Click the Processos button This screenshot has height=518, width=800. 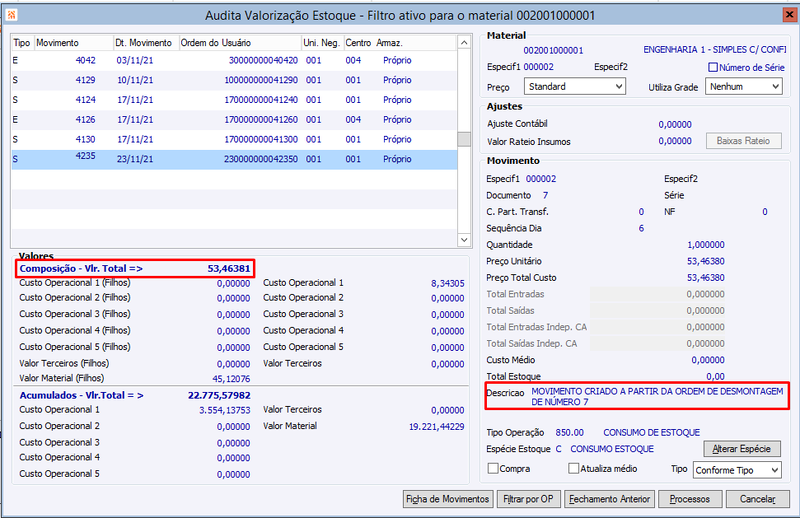tap(690, 499)
